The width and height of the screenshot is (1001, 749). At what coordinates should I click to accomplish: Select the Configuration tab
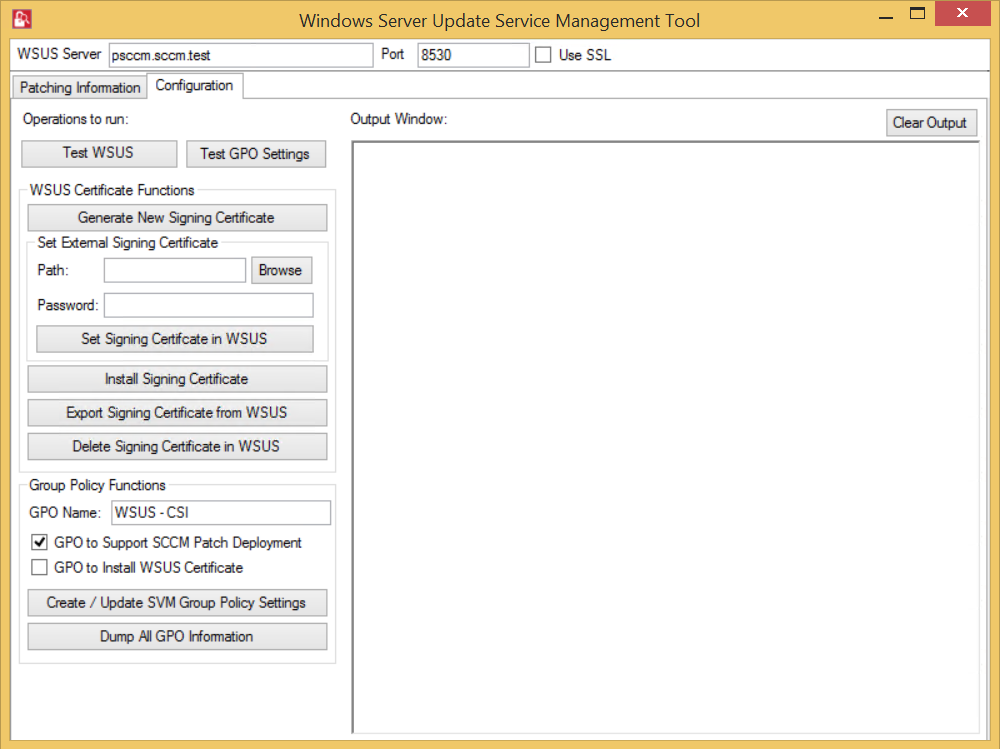194,86
